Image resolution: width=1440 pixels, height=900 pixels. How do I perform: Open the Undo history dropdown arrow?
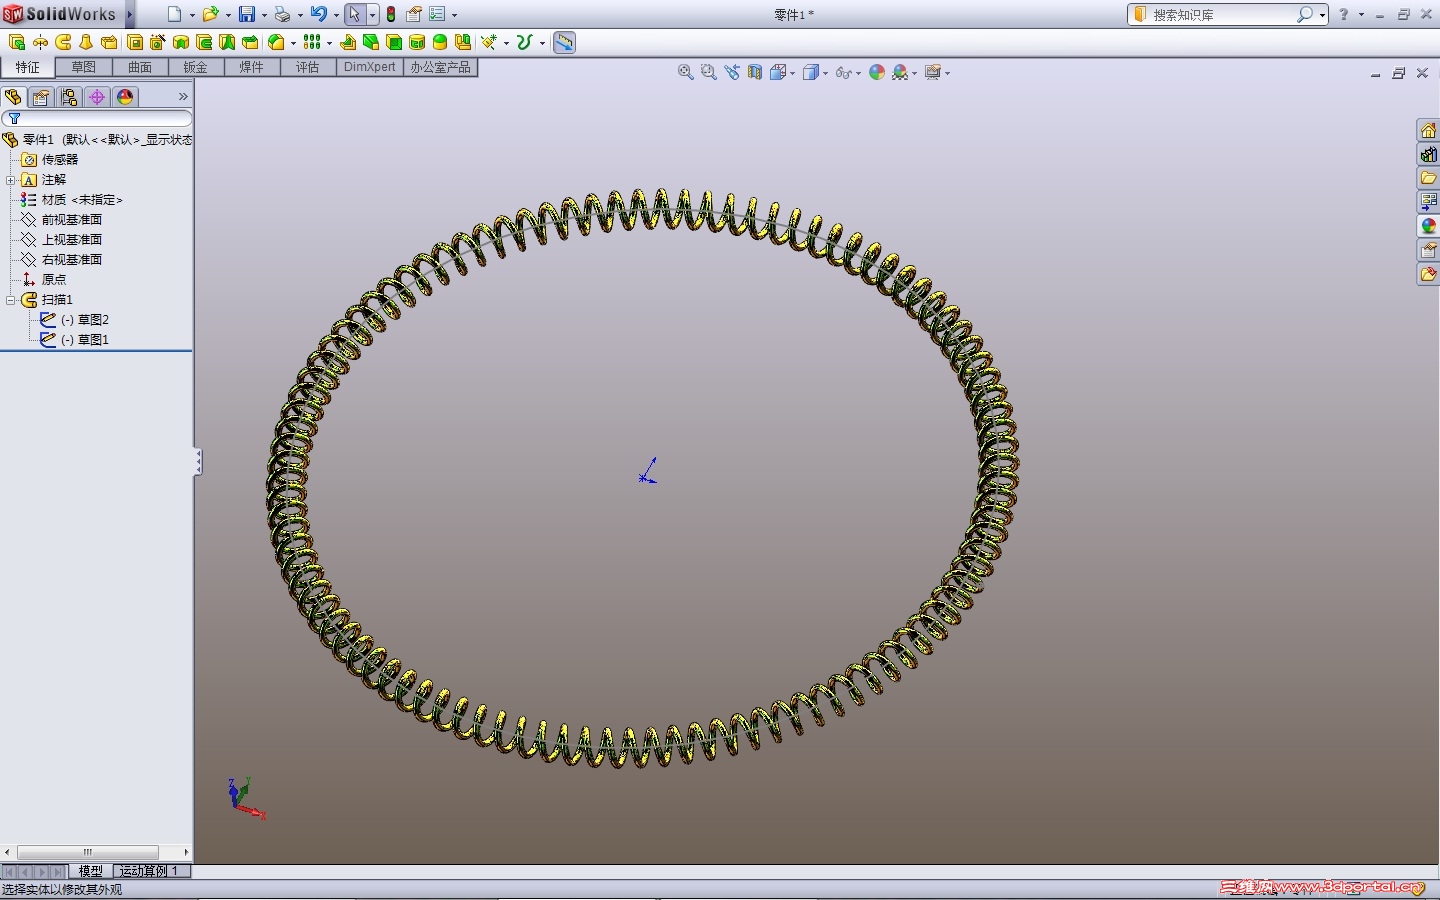point(336,15)
